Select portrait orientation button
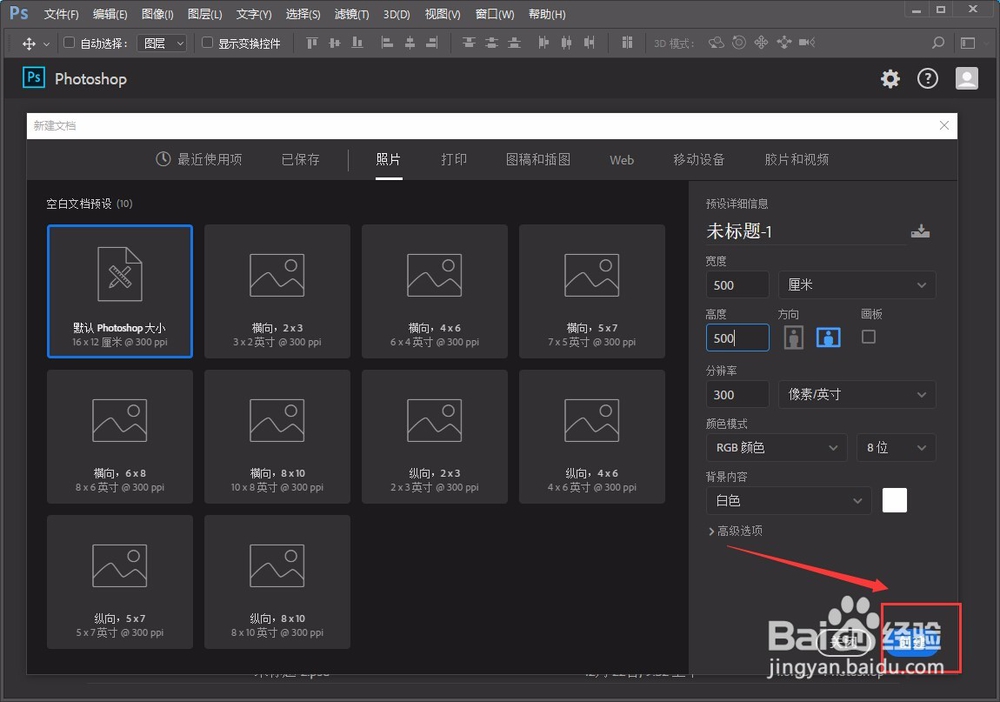The image size is (1000, 702). [793, 337]
